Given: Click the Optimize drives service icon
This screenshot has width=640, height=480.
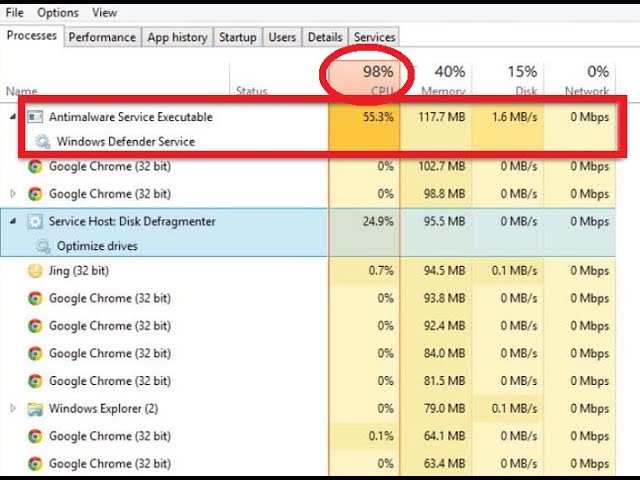Looking at the screenshot, I should click(x=42, y=246).
